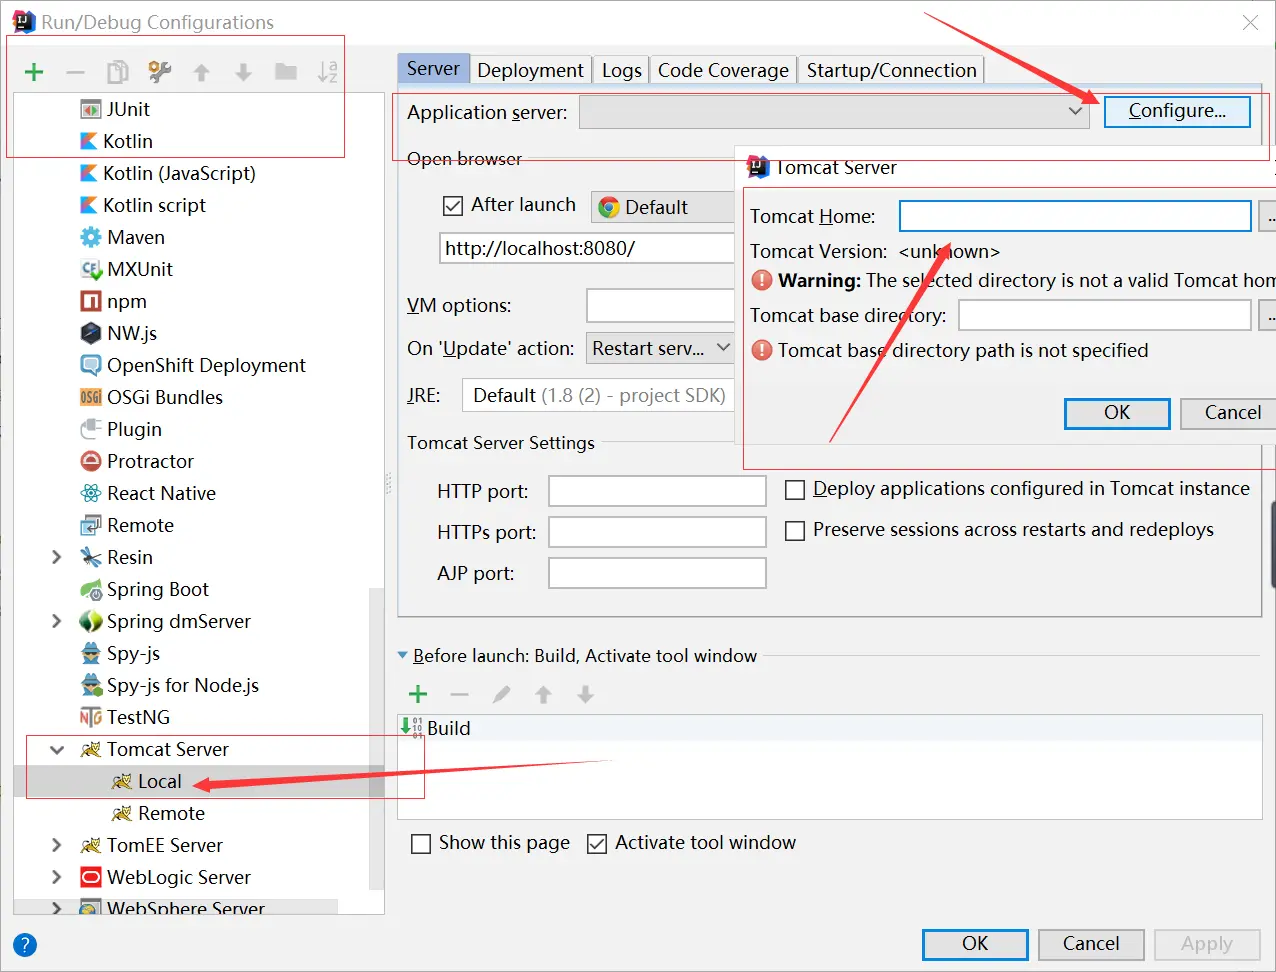Click the Copy Configuration icon

(x=118, y=72)
